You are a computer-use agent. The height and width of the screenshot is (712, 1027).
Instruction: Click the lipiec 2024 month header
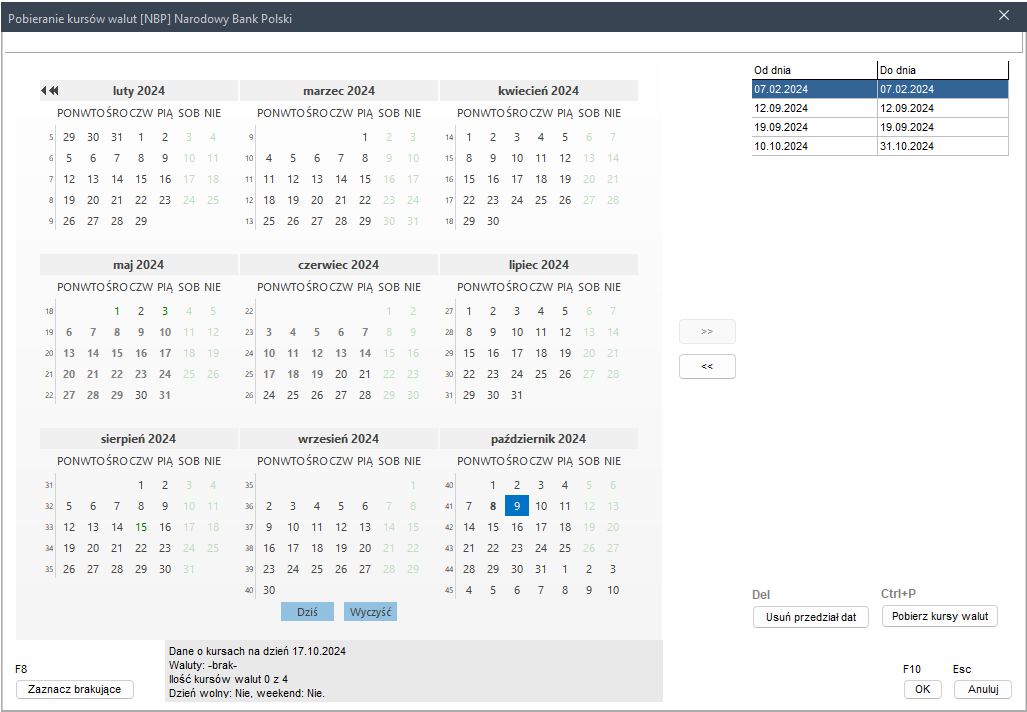click(538, 265)
